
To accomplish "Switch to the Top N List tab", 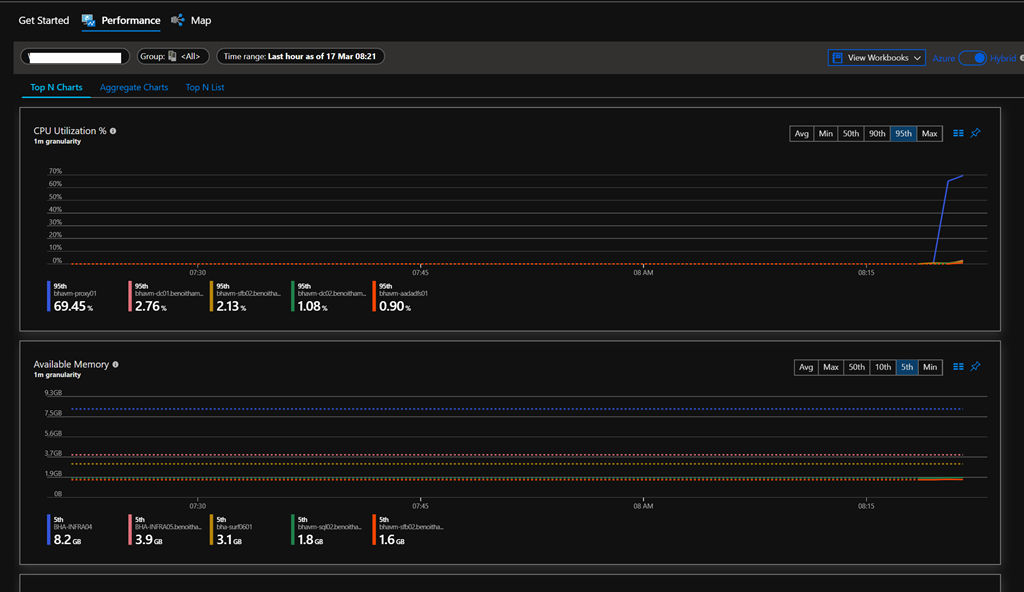I will pyautogui.click(x=205, y=88).
